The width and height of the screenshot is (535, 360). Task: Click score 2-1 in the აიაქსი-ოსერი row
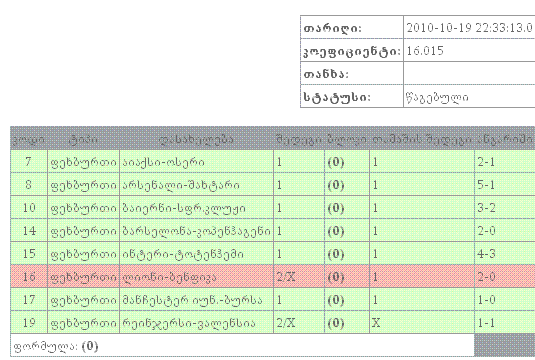coord(486,162)
